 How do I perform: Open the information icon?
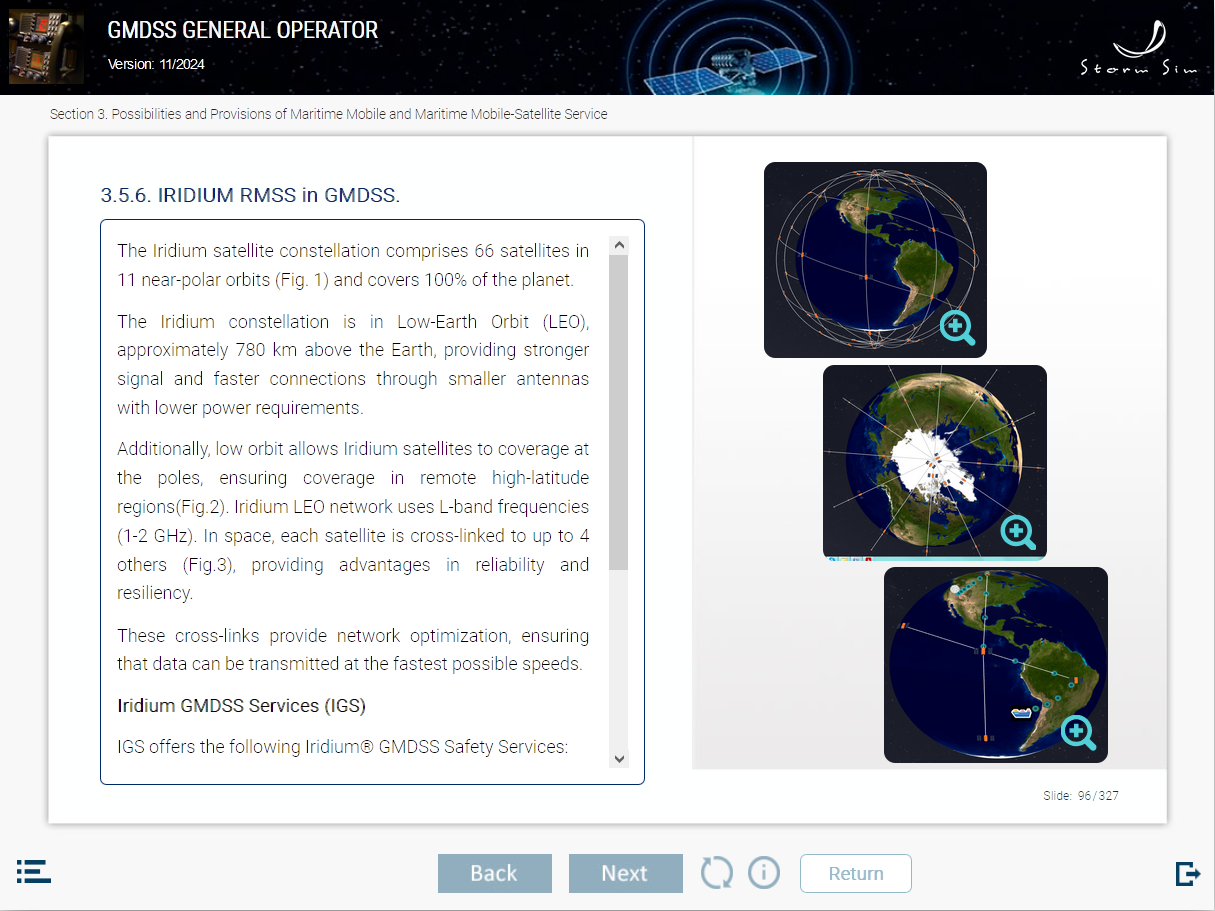tap(764, 872)
